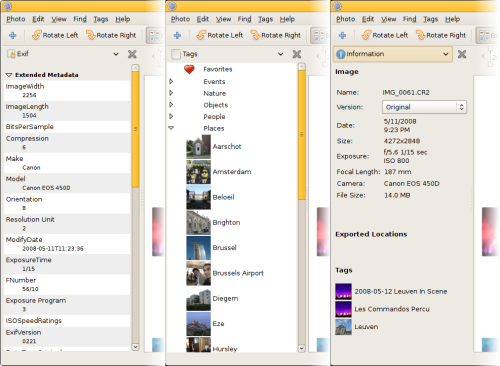The width and height of the screenshot is (500, 366).
Task: Rotate Left in the Exif window
Action: point(55,35)
